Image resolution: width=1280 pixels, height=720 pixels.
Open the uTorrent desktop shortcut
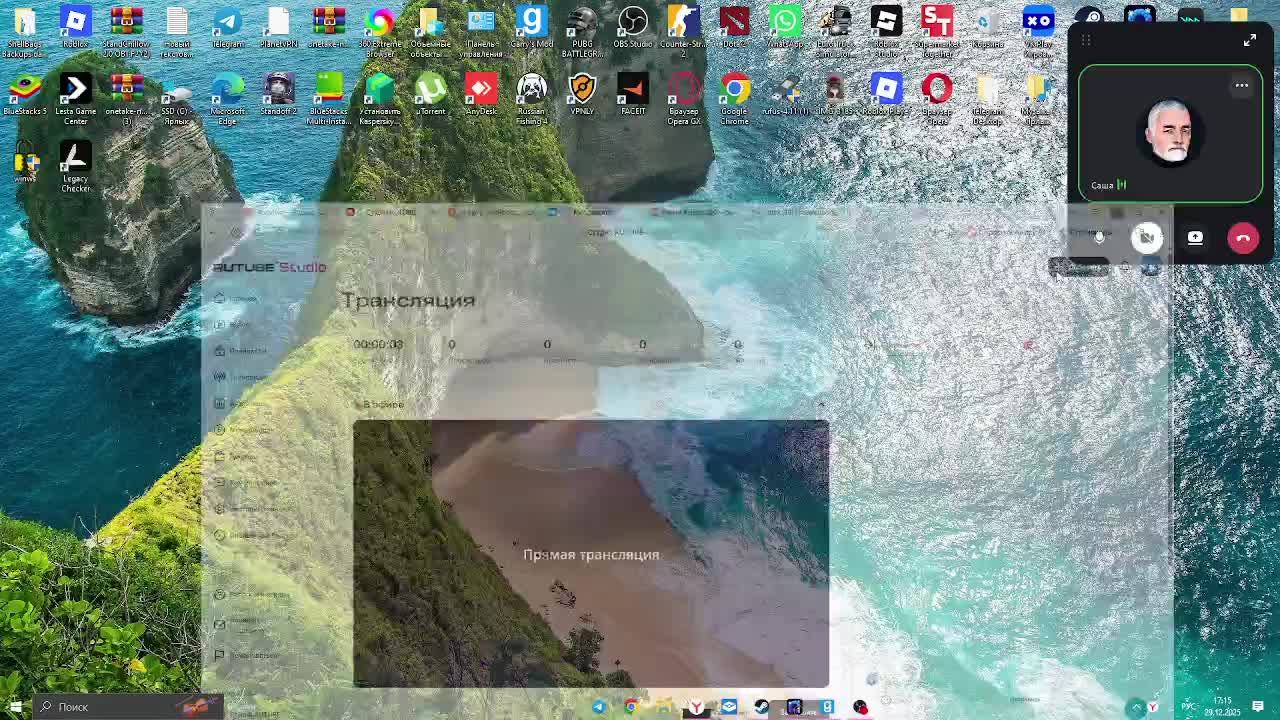point(430,95)
